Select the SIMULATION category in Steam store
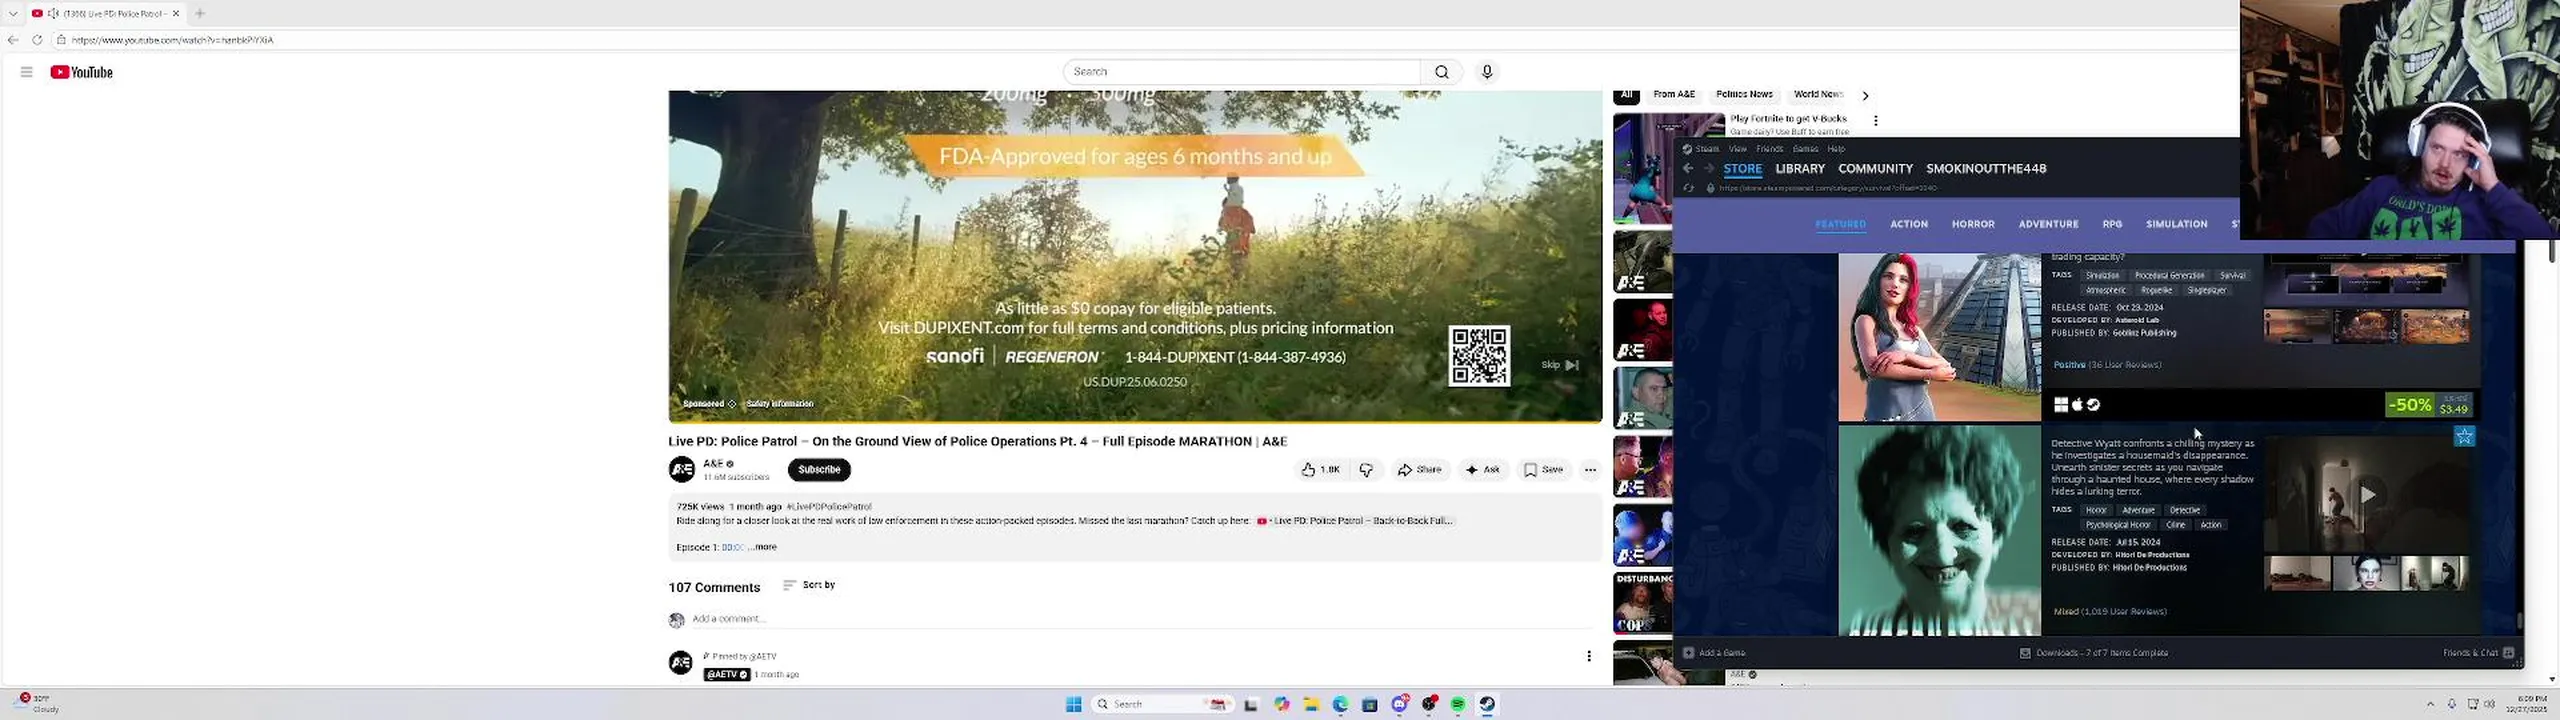Screen dimensions: 2560x720 tap(2176, 224)
